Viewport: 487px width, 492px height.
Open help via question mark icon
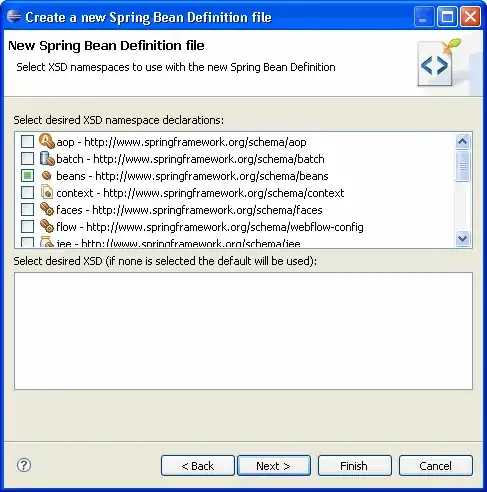coord(24,465)
